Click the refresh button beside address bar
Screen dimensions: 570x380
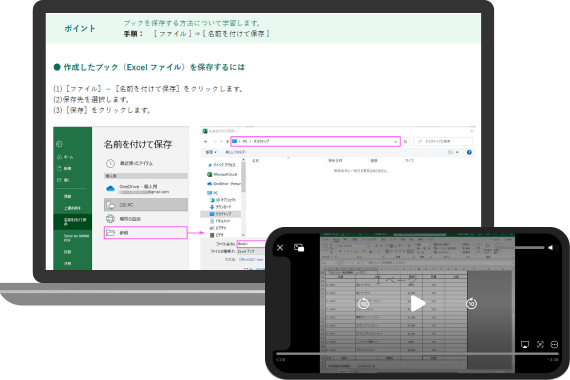pyautogui.click(x=406, y=141)
